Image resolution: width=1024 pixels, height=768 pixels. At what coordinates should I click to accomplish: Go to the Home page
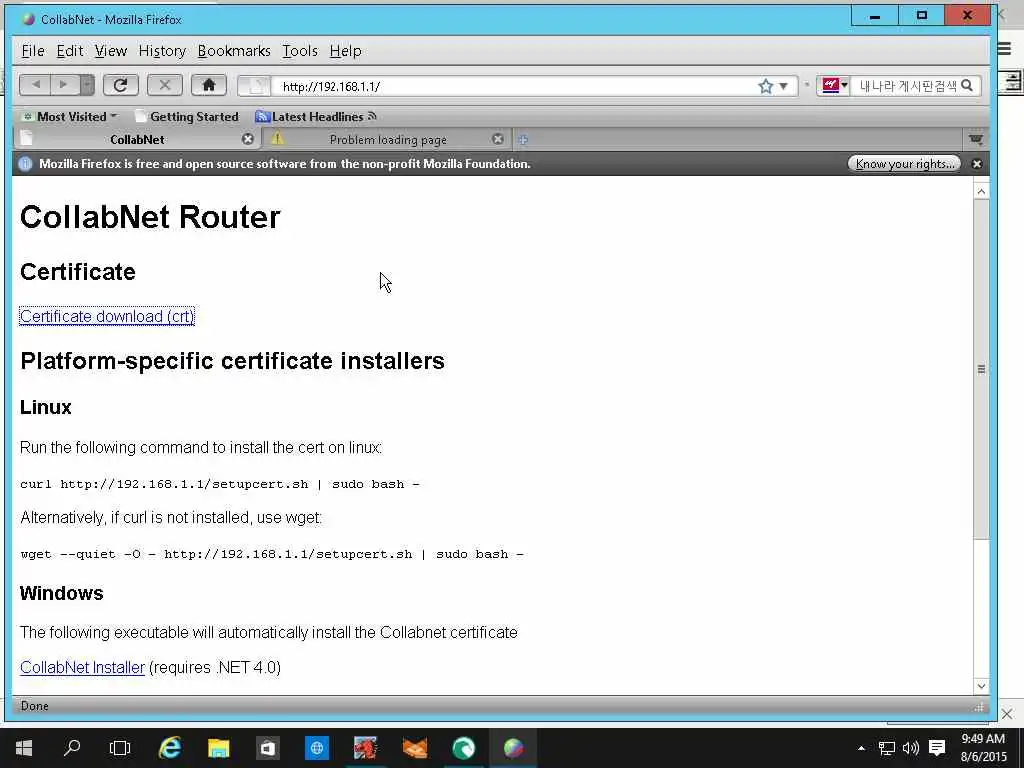(x=209, y=85)
